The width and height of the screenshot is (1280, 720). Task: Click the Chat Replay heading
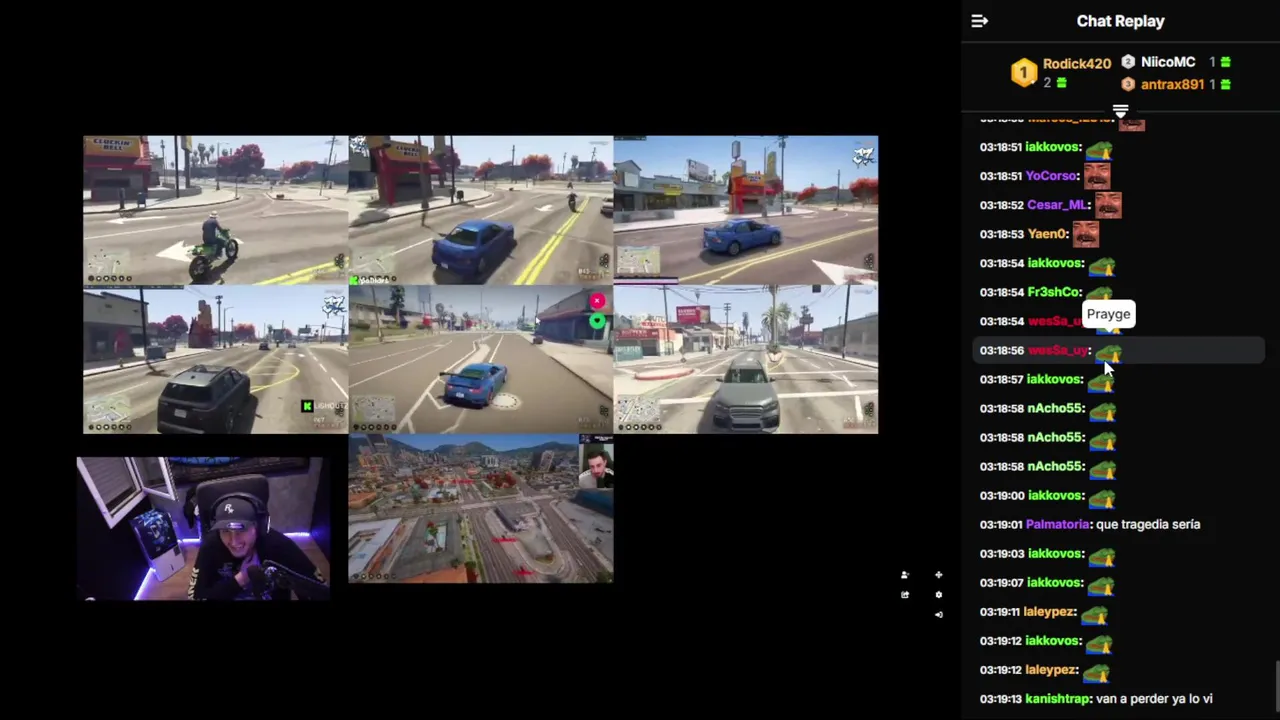coord(1120,21)
